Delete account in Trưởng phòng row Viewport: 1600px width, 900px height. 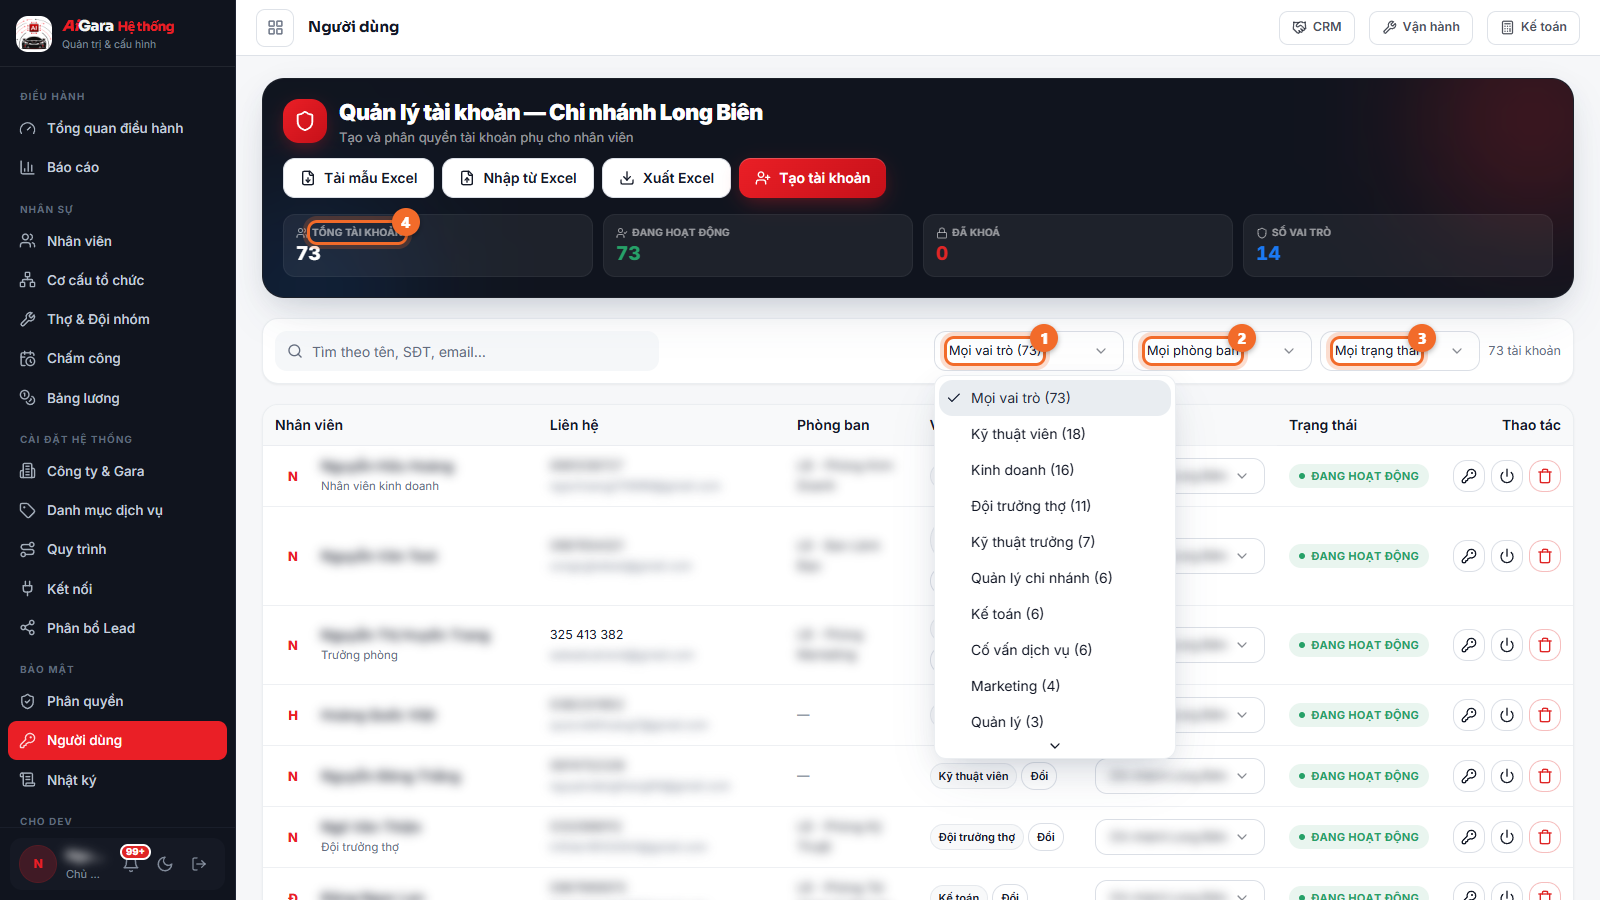[x=1545, y=645]
